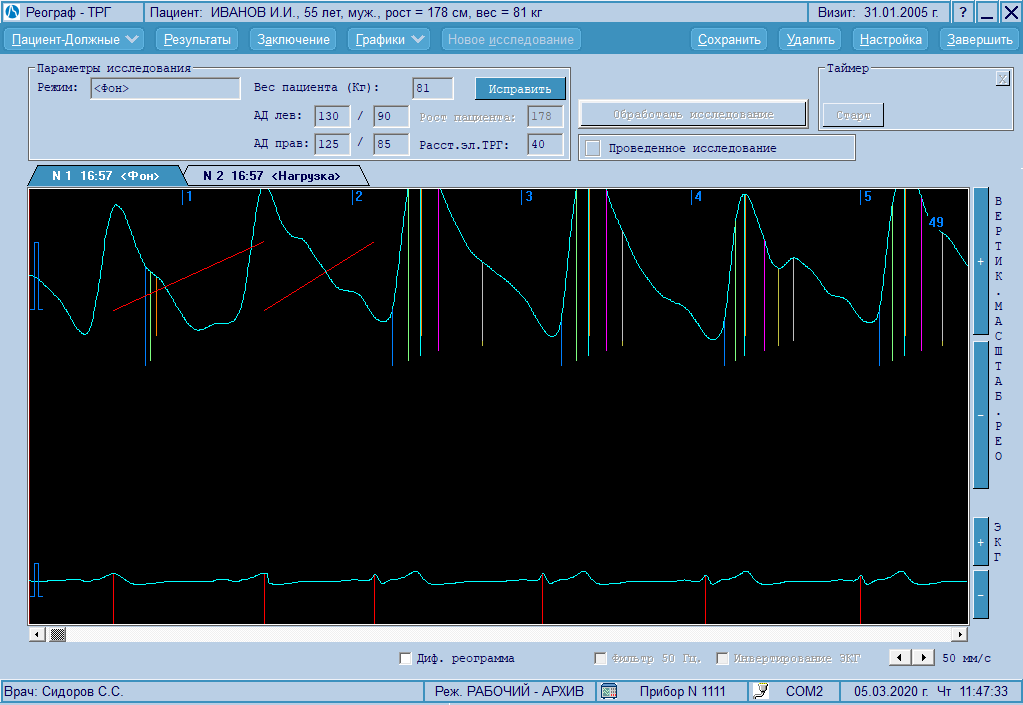Click the Удалить button
Image resolution: width=1023 pixels, height=705 pixels.
[x=810, y=39]
